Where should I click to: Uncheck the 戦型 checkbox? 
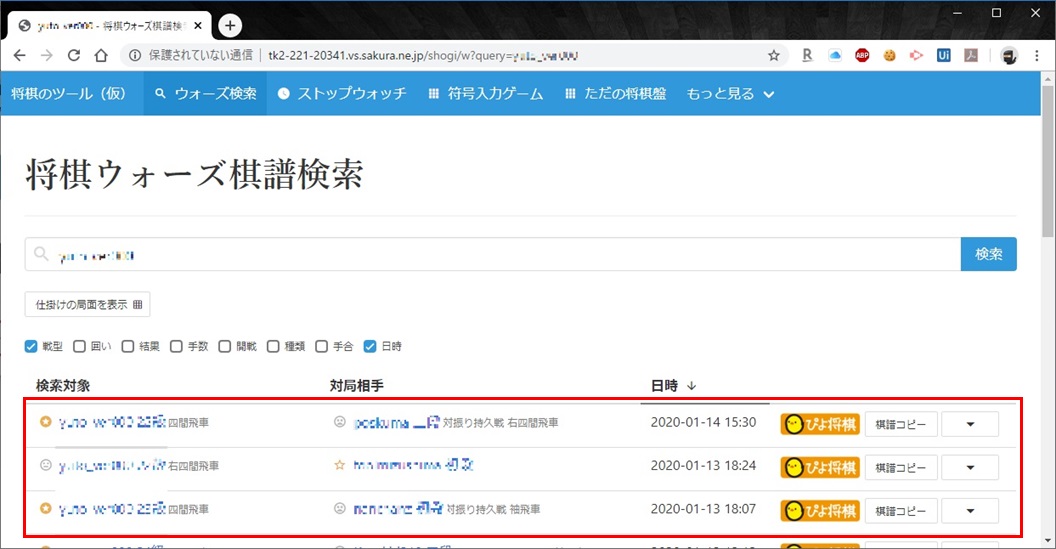(x=31, y=346)
